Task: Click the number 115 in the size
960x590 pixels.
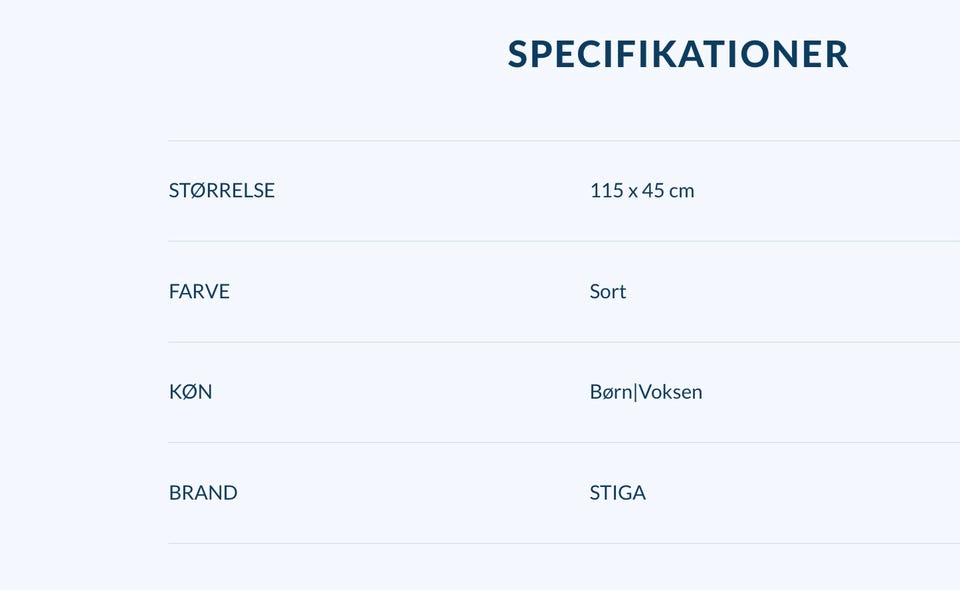Action: [606, 190]
